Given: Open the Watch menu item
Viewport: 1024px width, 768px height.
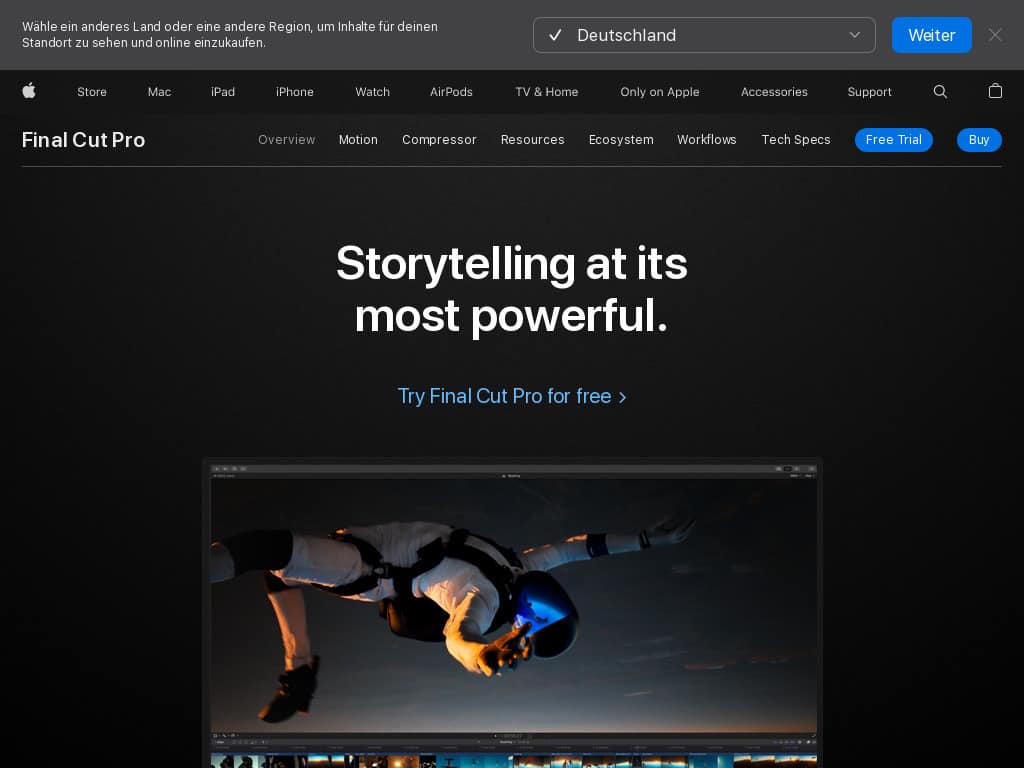Looking at the screenshot, I should [x=372, y=92].
